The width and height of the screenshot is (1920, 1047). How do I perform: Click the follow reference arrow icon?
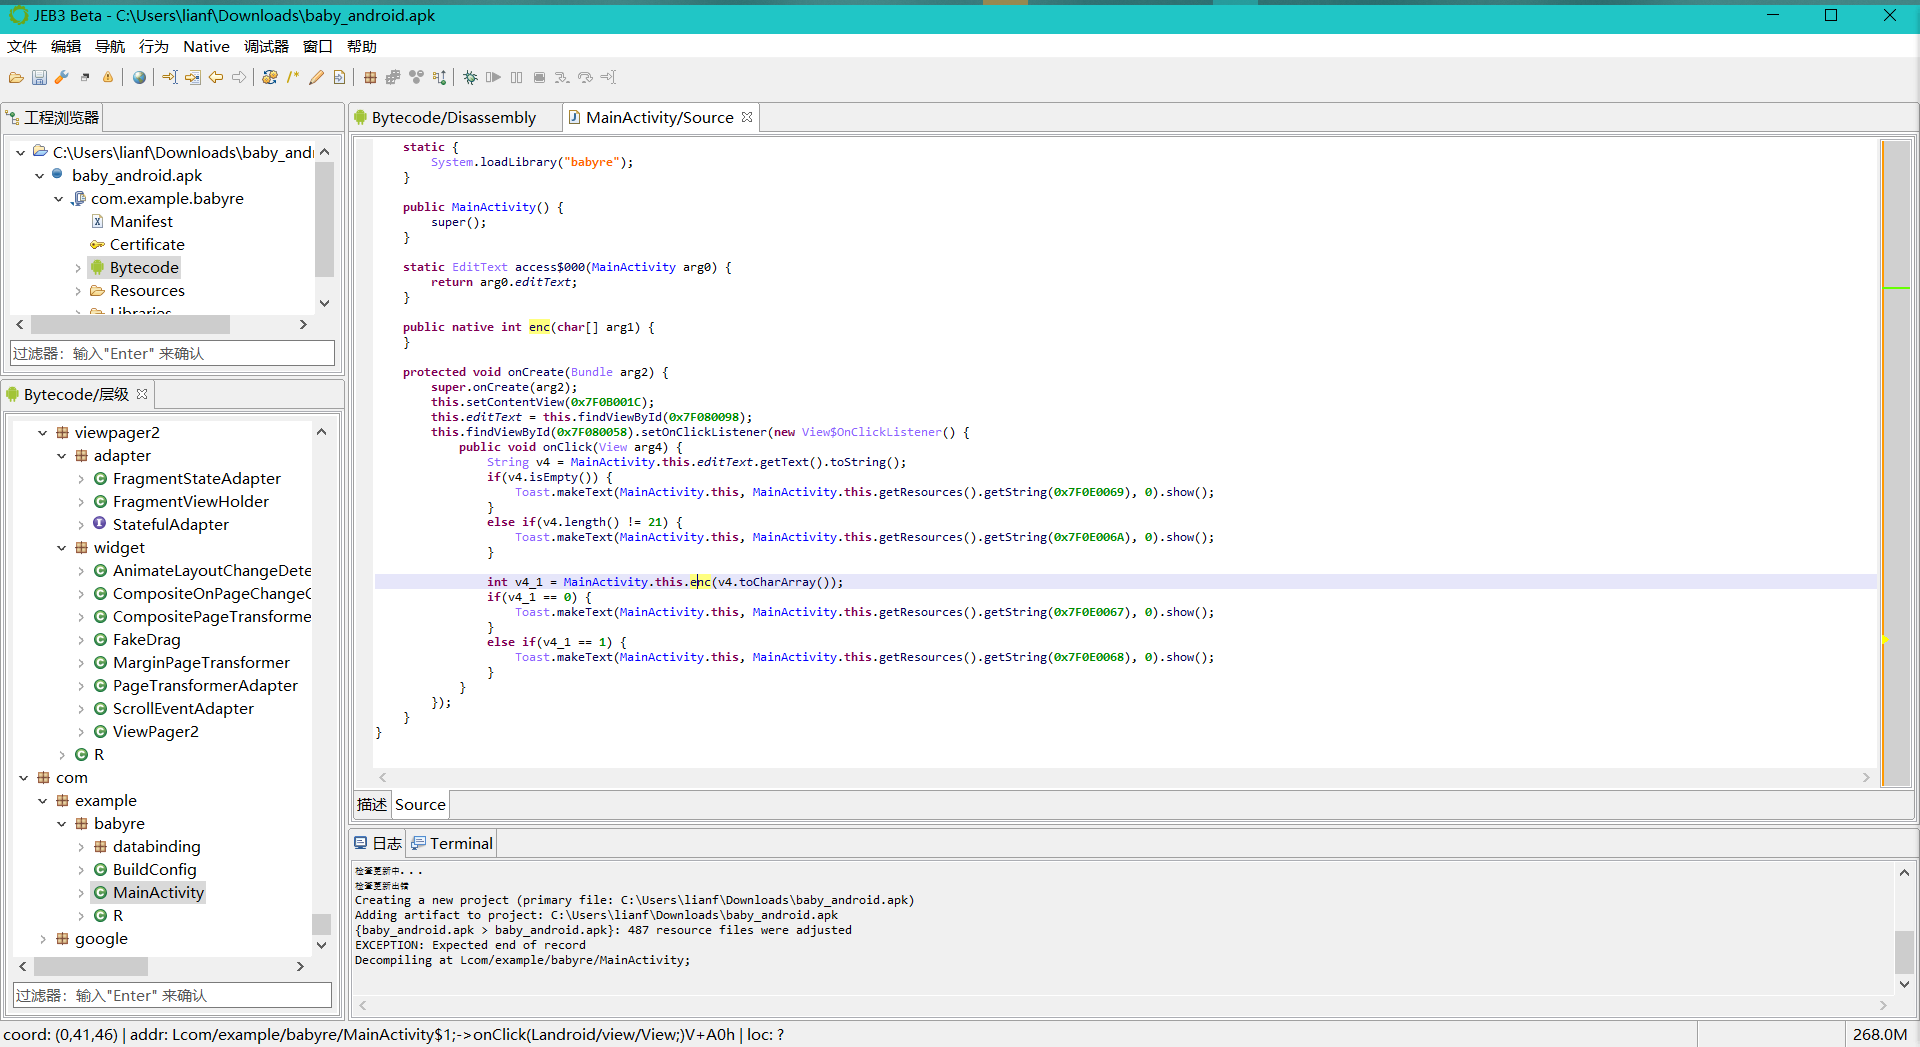(193, 78)
